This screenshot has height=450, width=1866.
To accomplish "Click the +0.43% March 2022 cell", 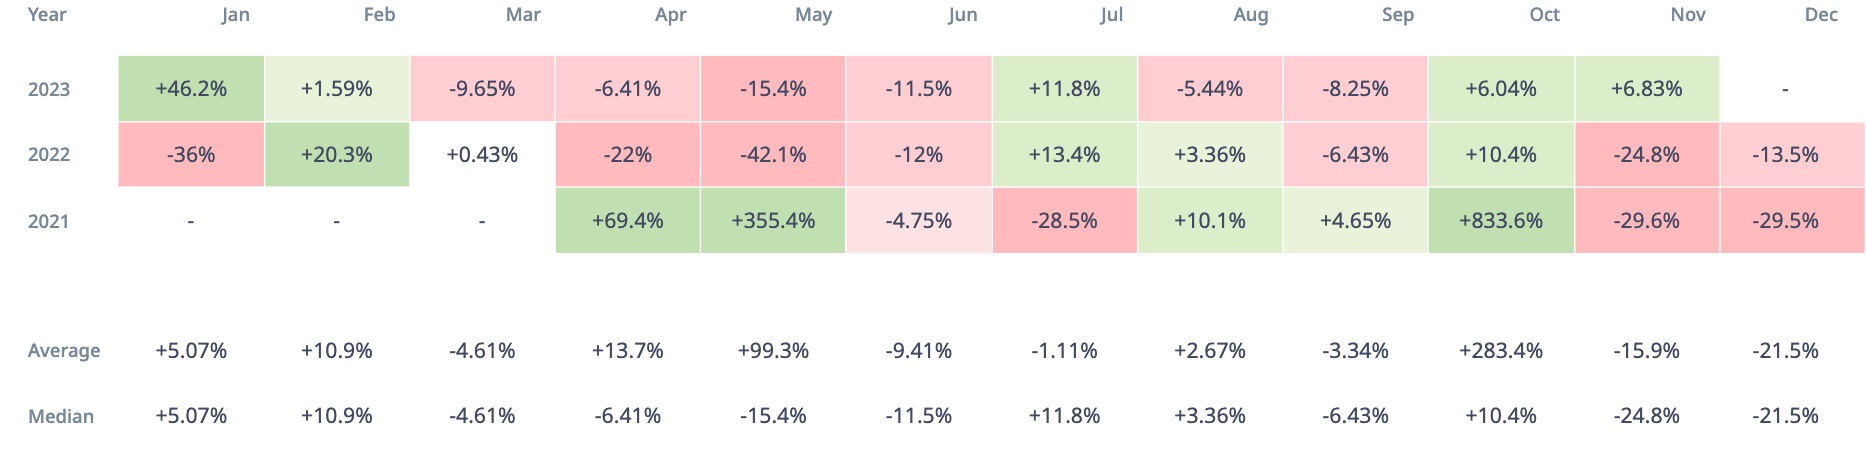I will (x=482, y=155).
